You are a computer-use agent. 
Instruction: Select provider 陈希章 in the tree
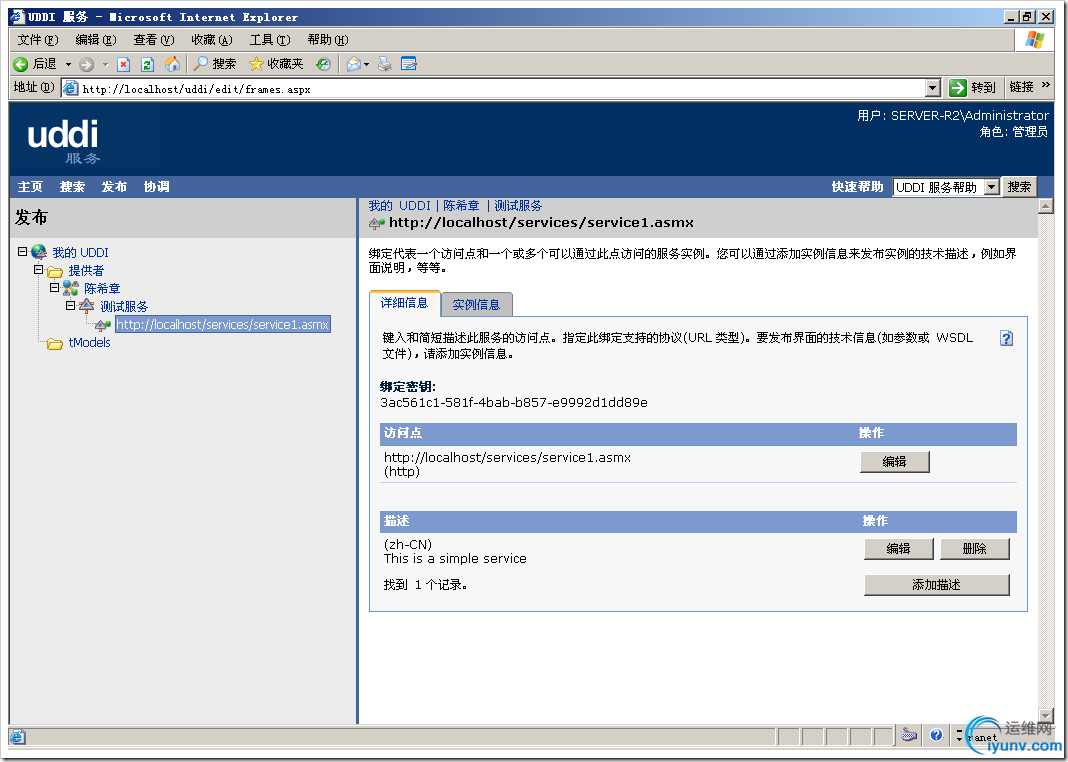coord(102,289)
